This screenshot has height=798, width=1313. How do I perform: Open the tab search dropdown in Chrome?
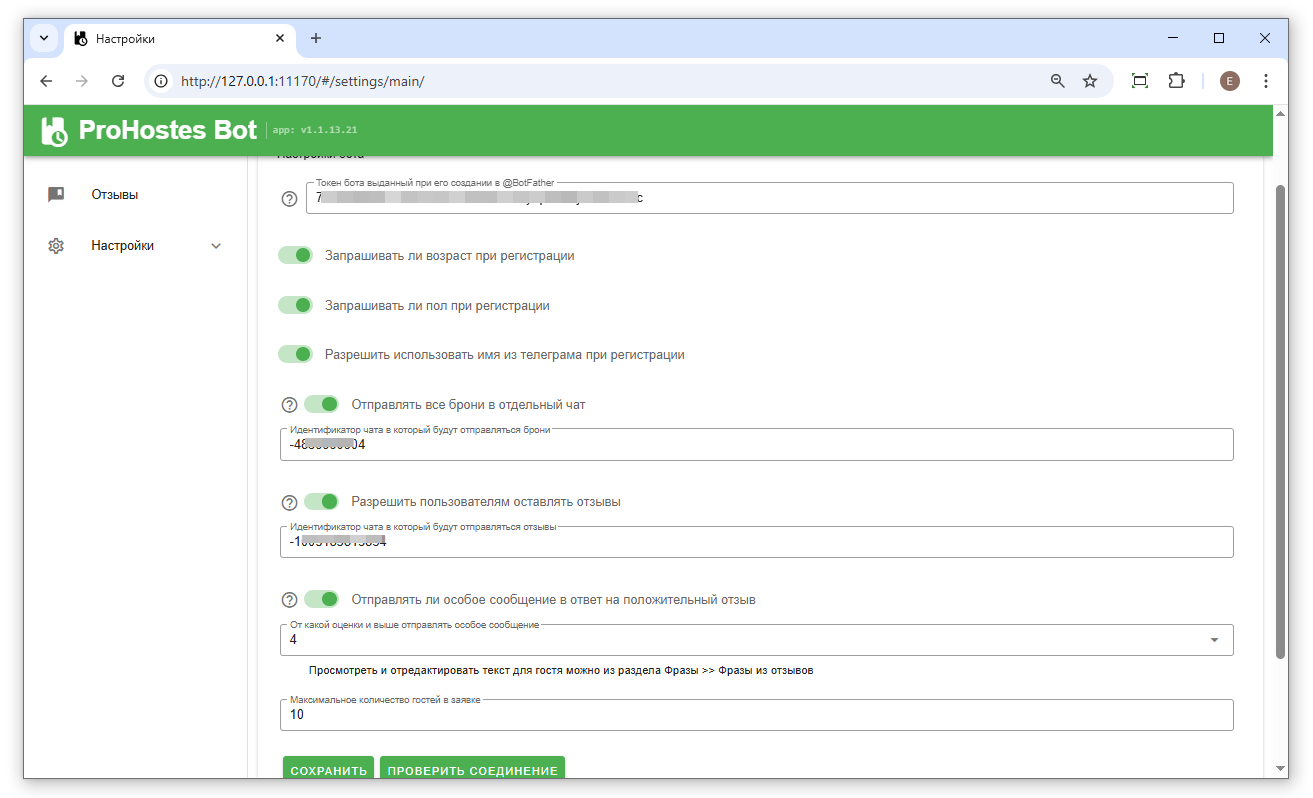click(x=44, y=38)
